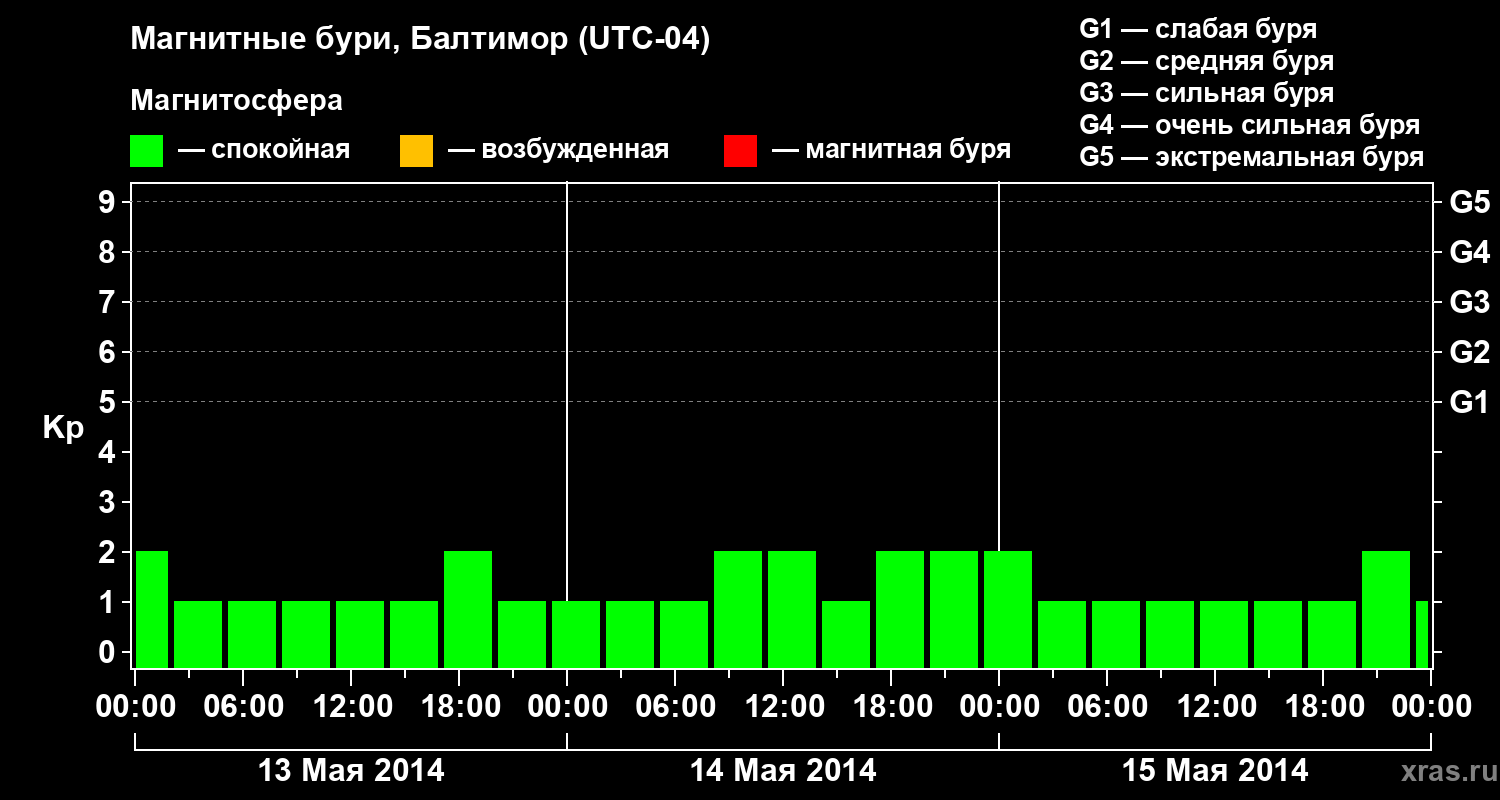This screenshot has height=800, width=1500.
Task: Click the '12:00' time label under 14 May
Action: 783,706
